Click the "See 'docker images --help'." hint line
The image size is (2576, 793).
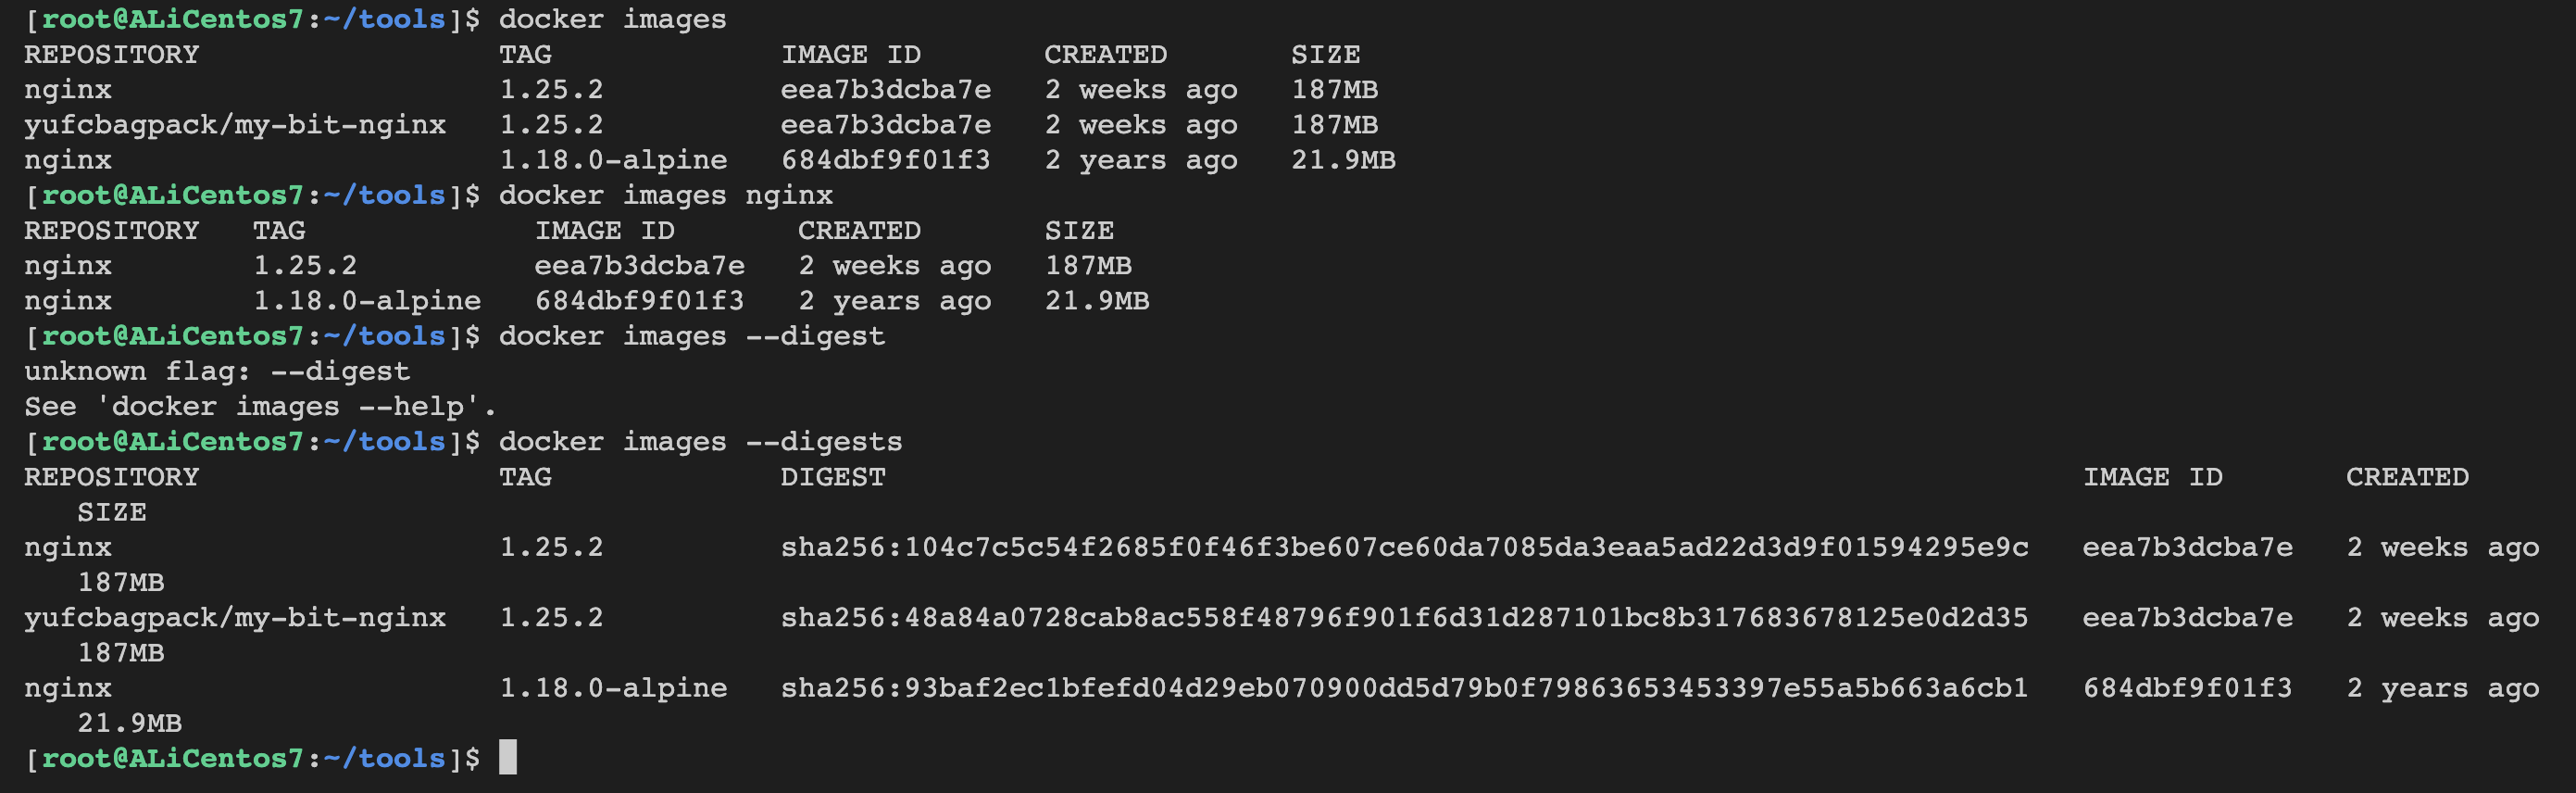(260, 406)
